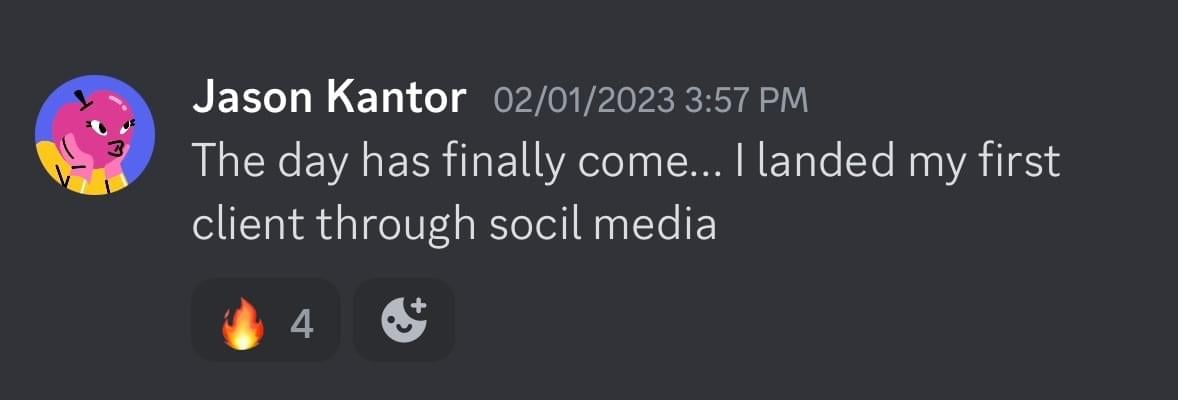Click the time "3:57 PM" in timestamp
This screenshot has height=400, width=1178.
[x=746, y=101]
